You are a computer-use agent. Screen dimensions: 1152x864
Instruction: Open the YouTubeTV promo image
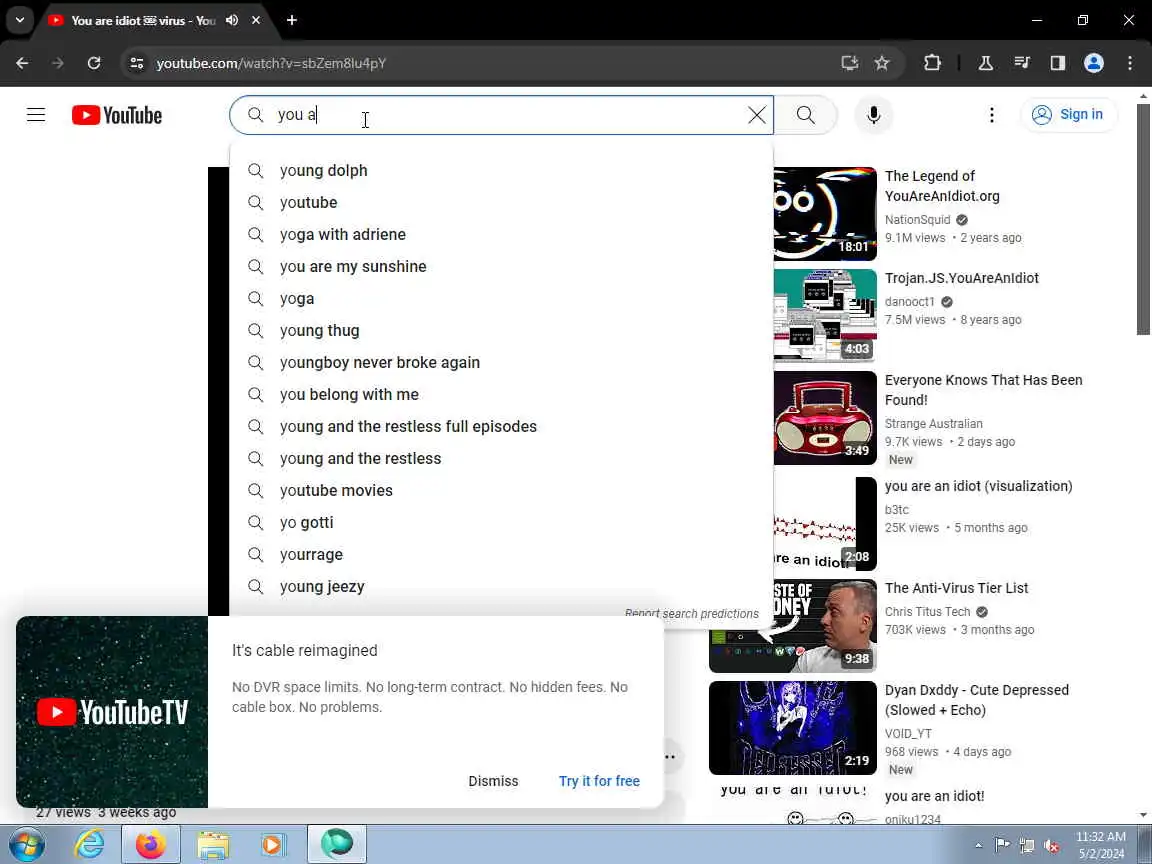pyautogui.click(x=112, y=712)
